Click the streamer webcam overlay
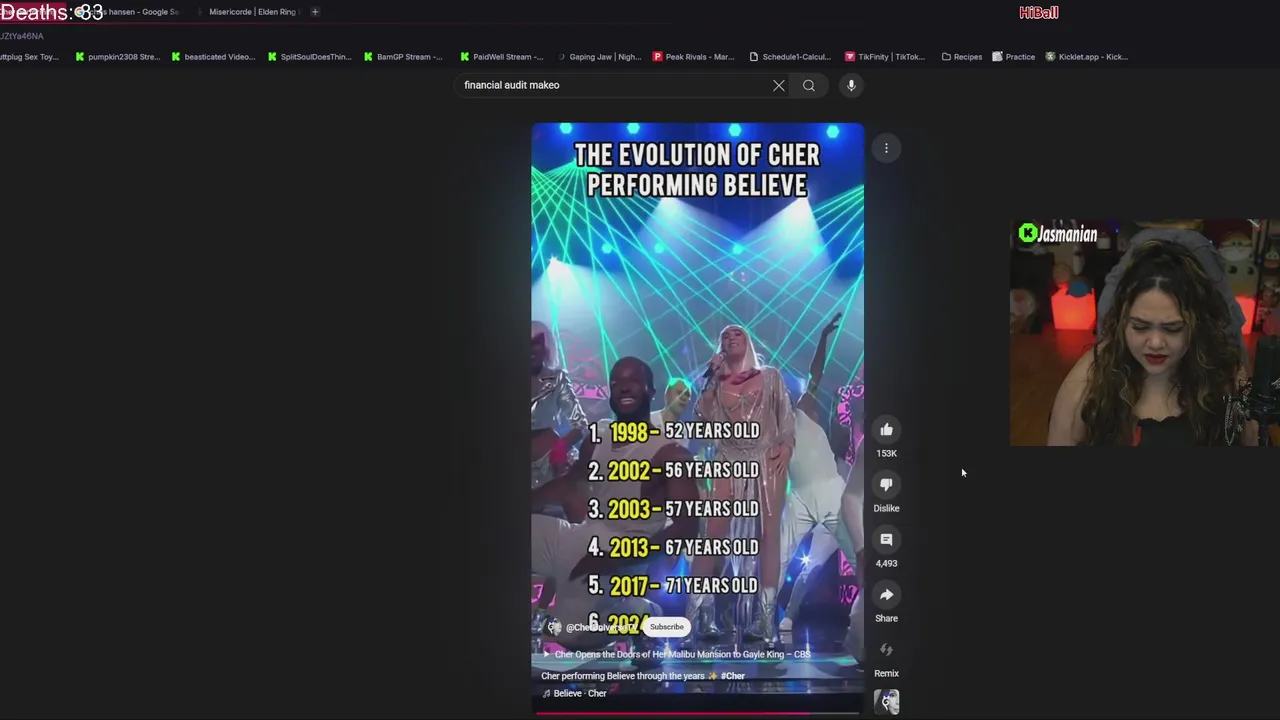1280x720 pixels. point(1144,333)
